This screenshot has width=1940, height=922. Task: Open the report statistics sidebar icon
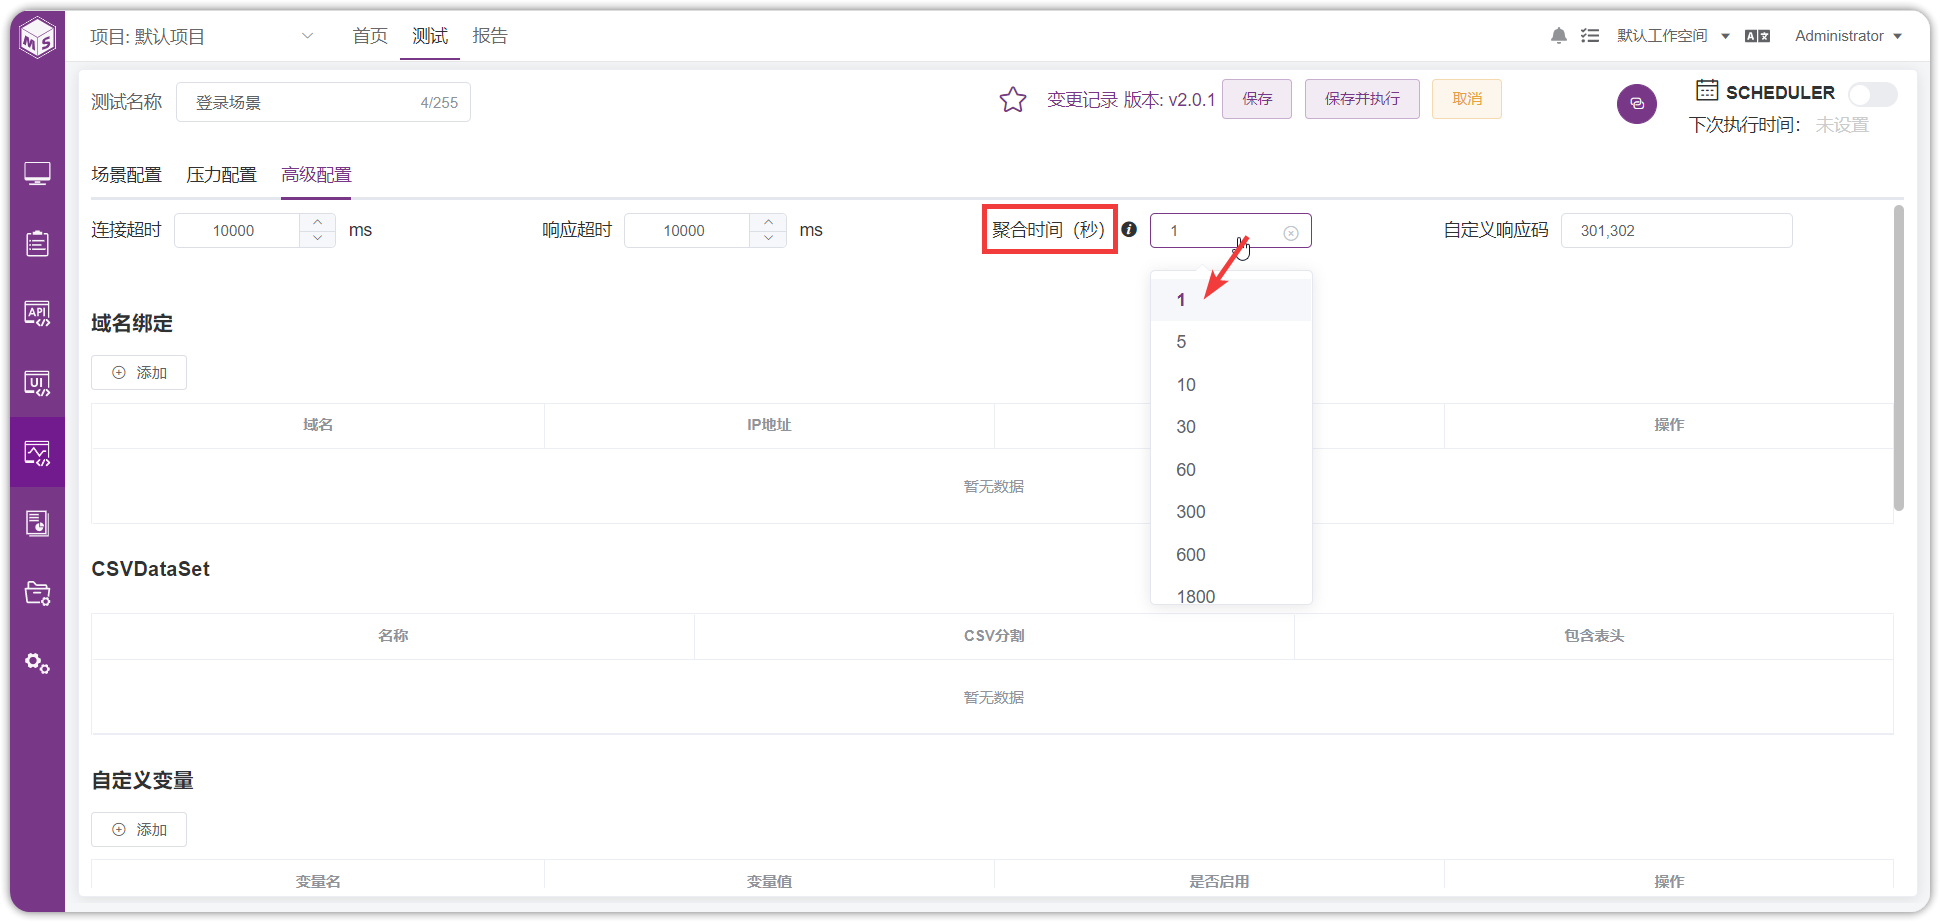click(x=37, y=523)
